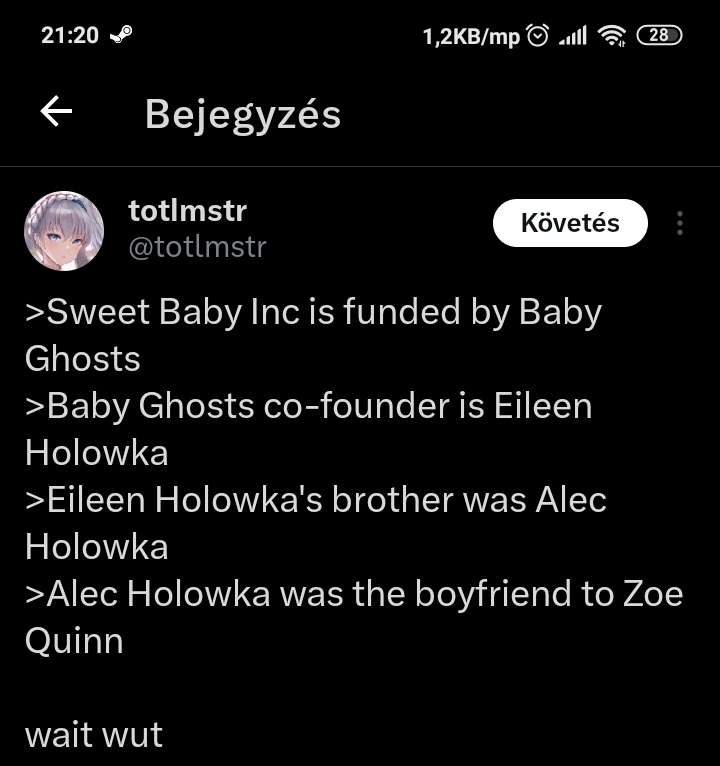Tap the Steam icon in status bar
720x766 pixels.
121,35
